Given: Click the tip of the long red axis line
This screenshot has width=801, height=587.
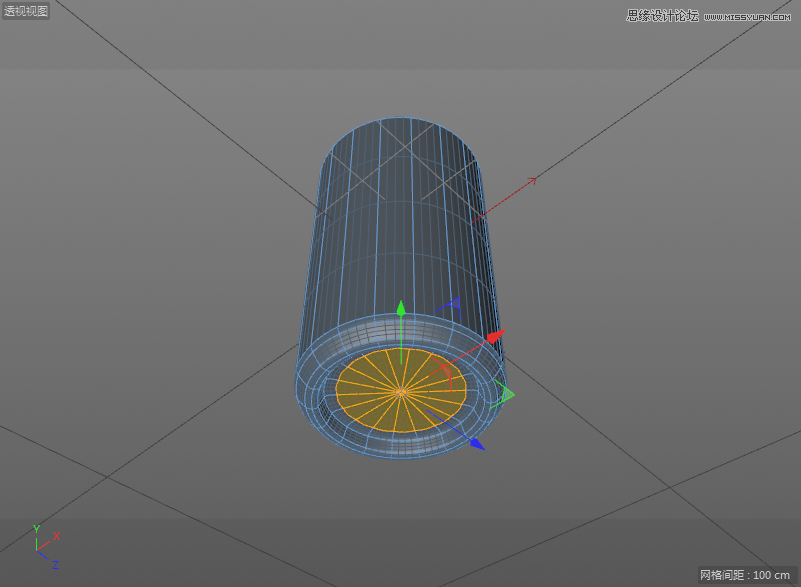Looking at the screenshot, I should click(x=534, y=177).
